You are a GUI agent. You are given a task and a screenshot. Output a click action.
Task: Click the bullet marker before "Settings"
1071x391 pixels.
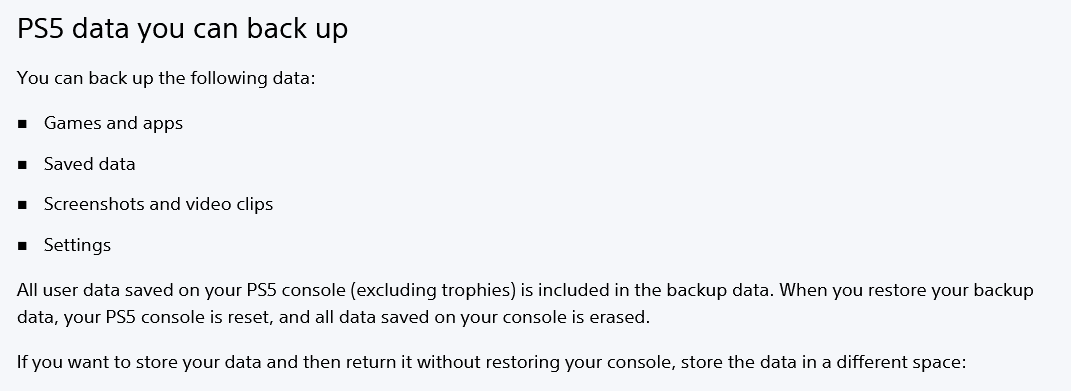point(23,246)
